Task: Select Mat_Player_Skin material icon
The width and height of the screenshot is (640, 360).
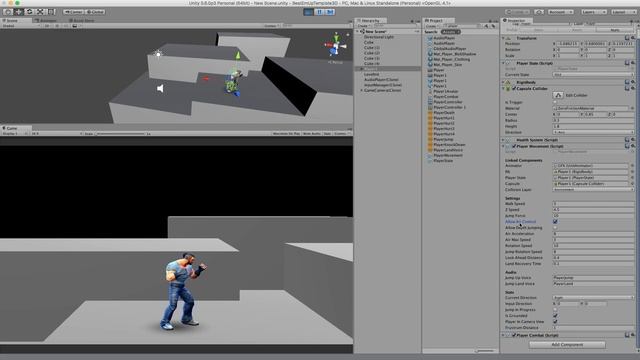Action: [x=430, y=64]
